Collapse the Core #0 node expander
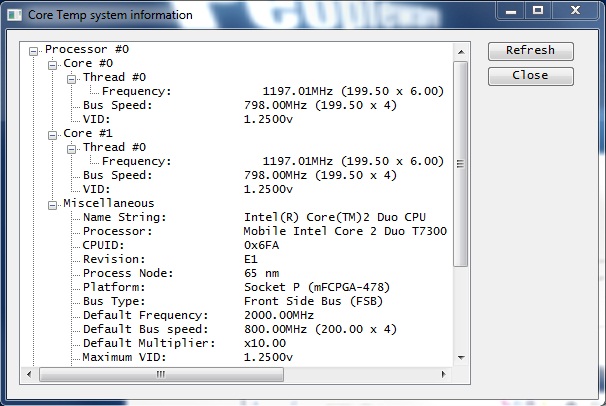This screenshot has height=406, width=606. click(53, 63)
